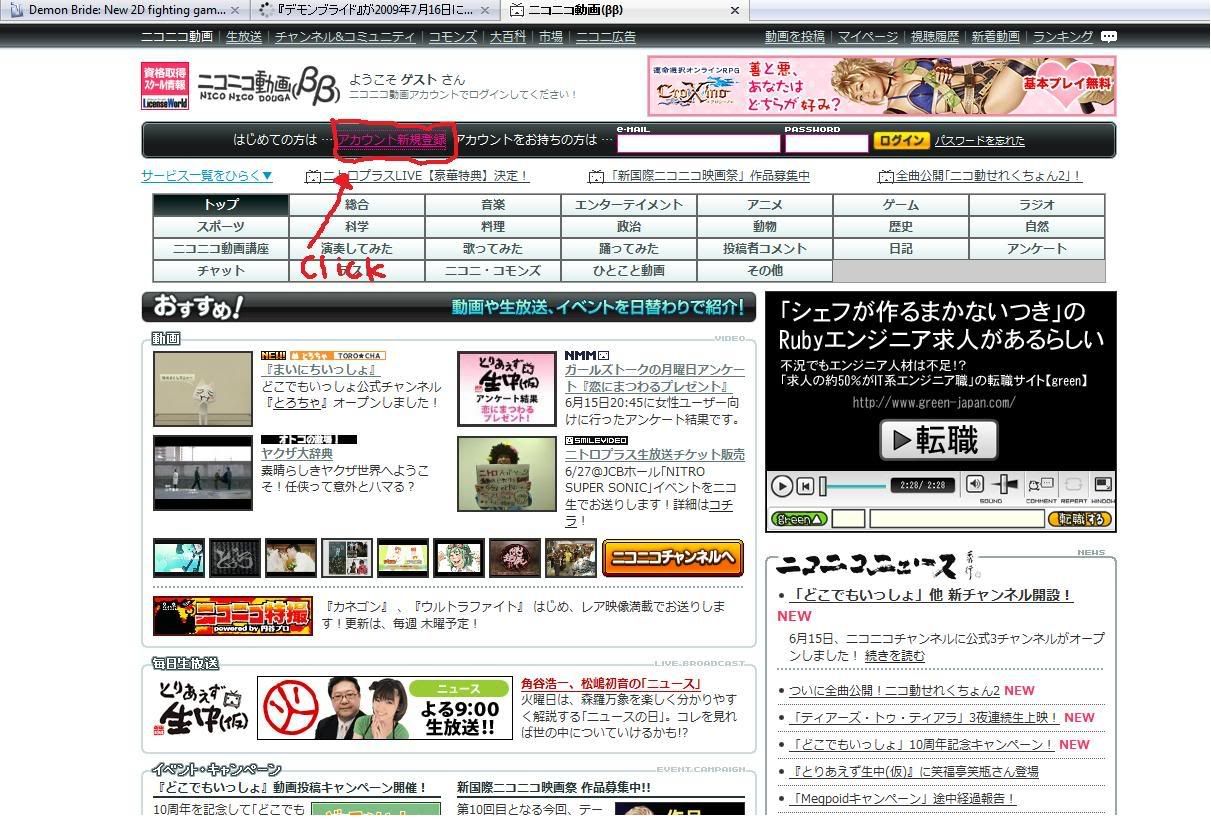Image resolution: width=1211 pixels, height=819 pixels.
Task: Click the パスワードを忘れた link
Action: coord(980,141)
